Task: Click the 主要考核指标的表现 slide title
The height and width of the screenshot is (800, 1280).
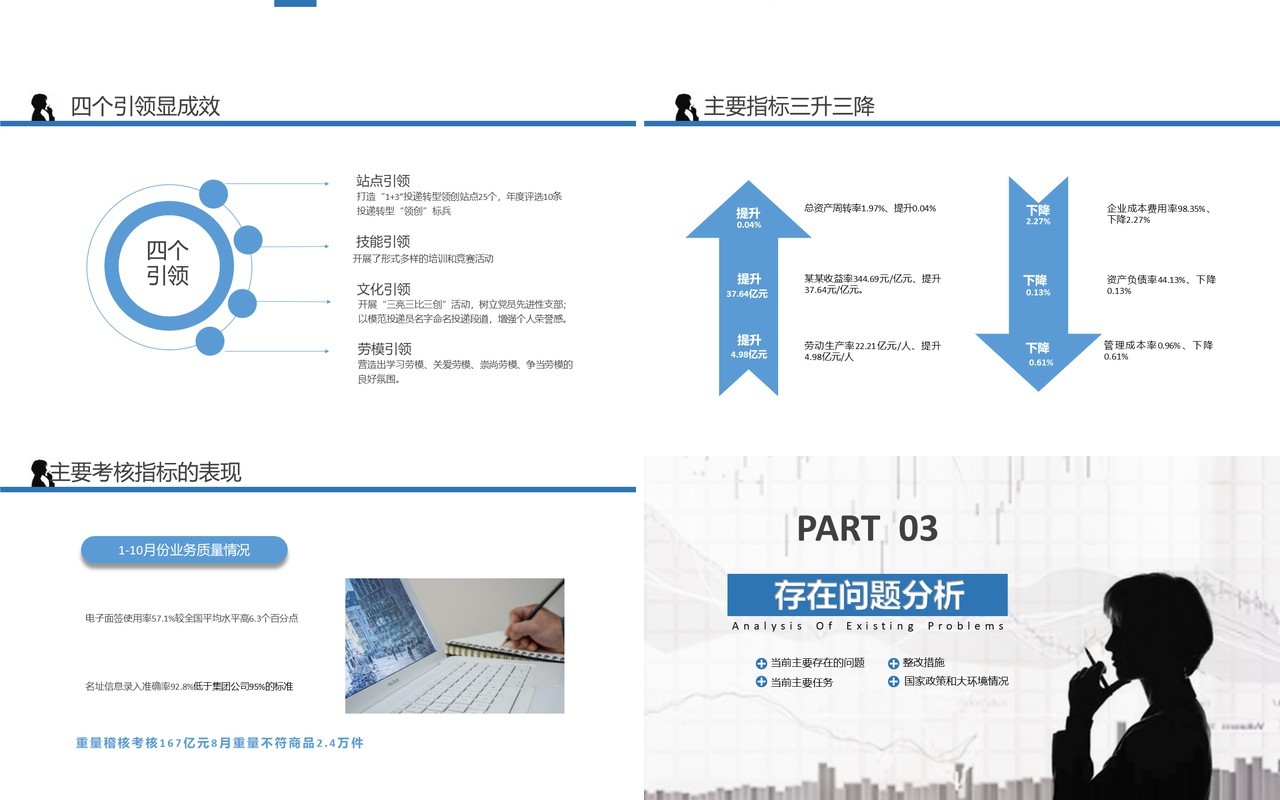Action: 146,472
